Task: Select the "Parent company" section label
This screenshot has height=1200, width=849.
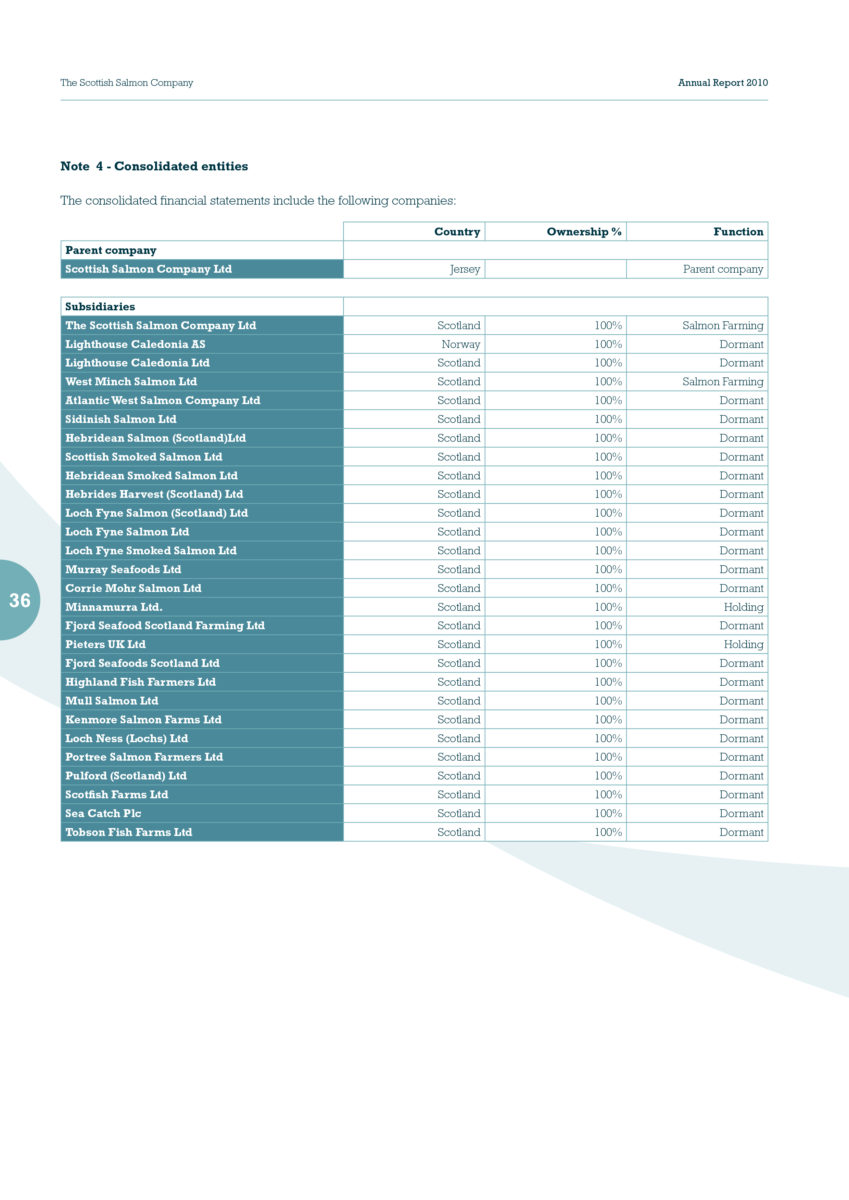Action: pyautogui.click(x=111, y=250)
